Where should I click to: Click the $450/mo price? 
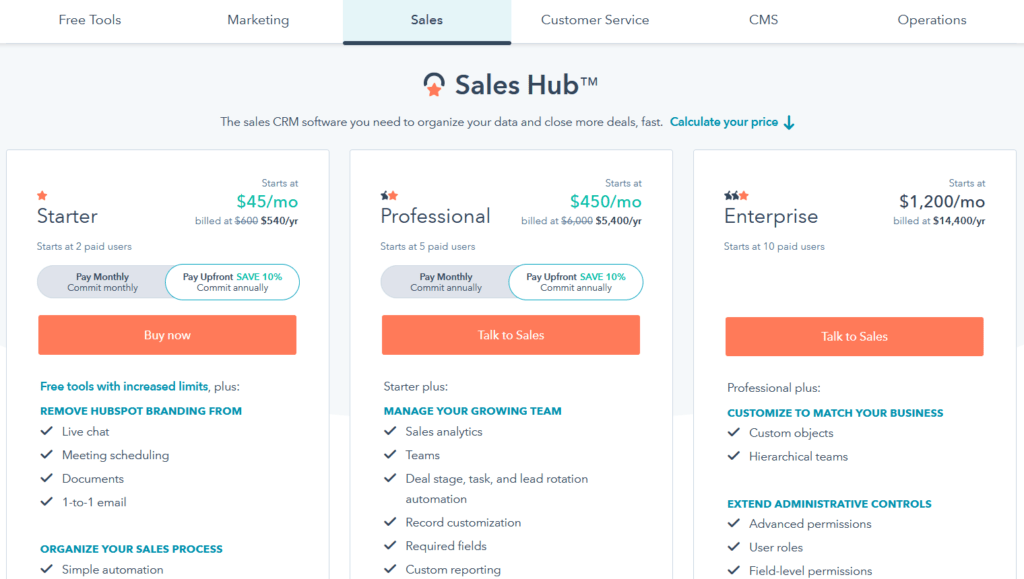(606, 202)
